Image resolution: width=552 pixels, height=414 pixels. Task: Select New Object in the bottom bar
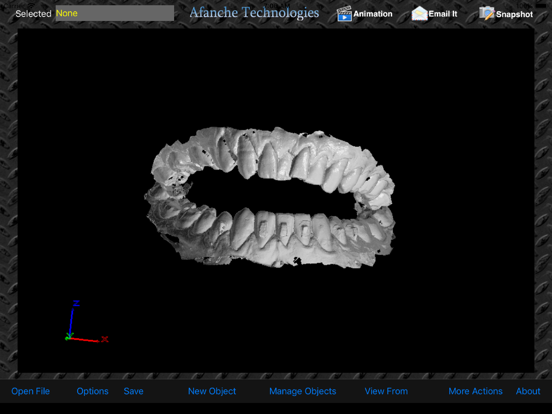click(x=212, y=391)
